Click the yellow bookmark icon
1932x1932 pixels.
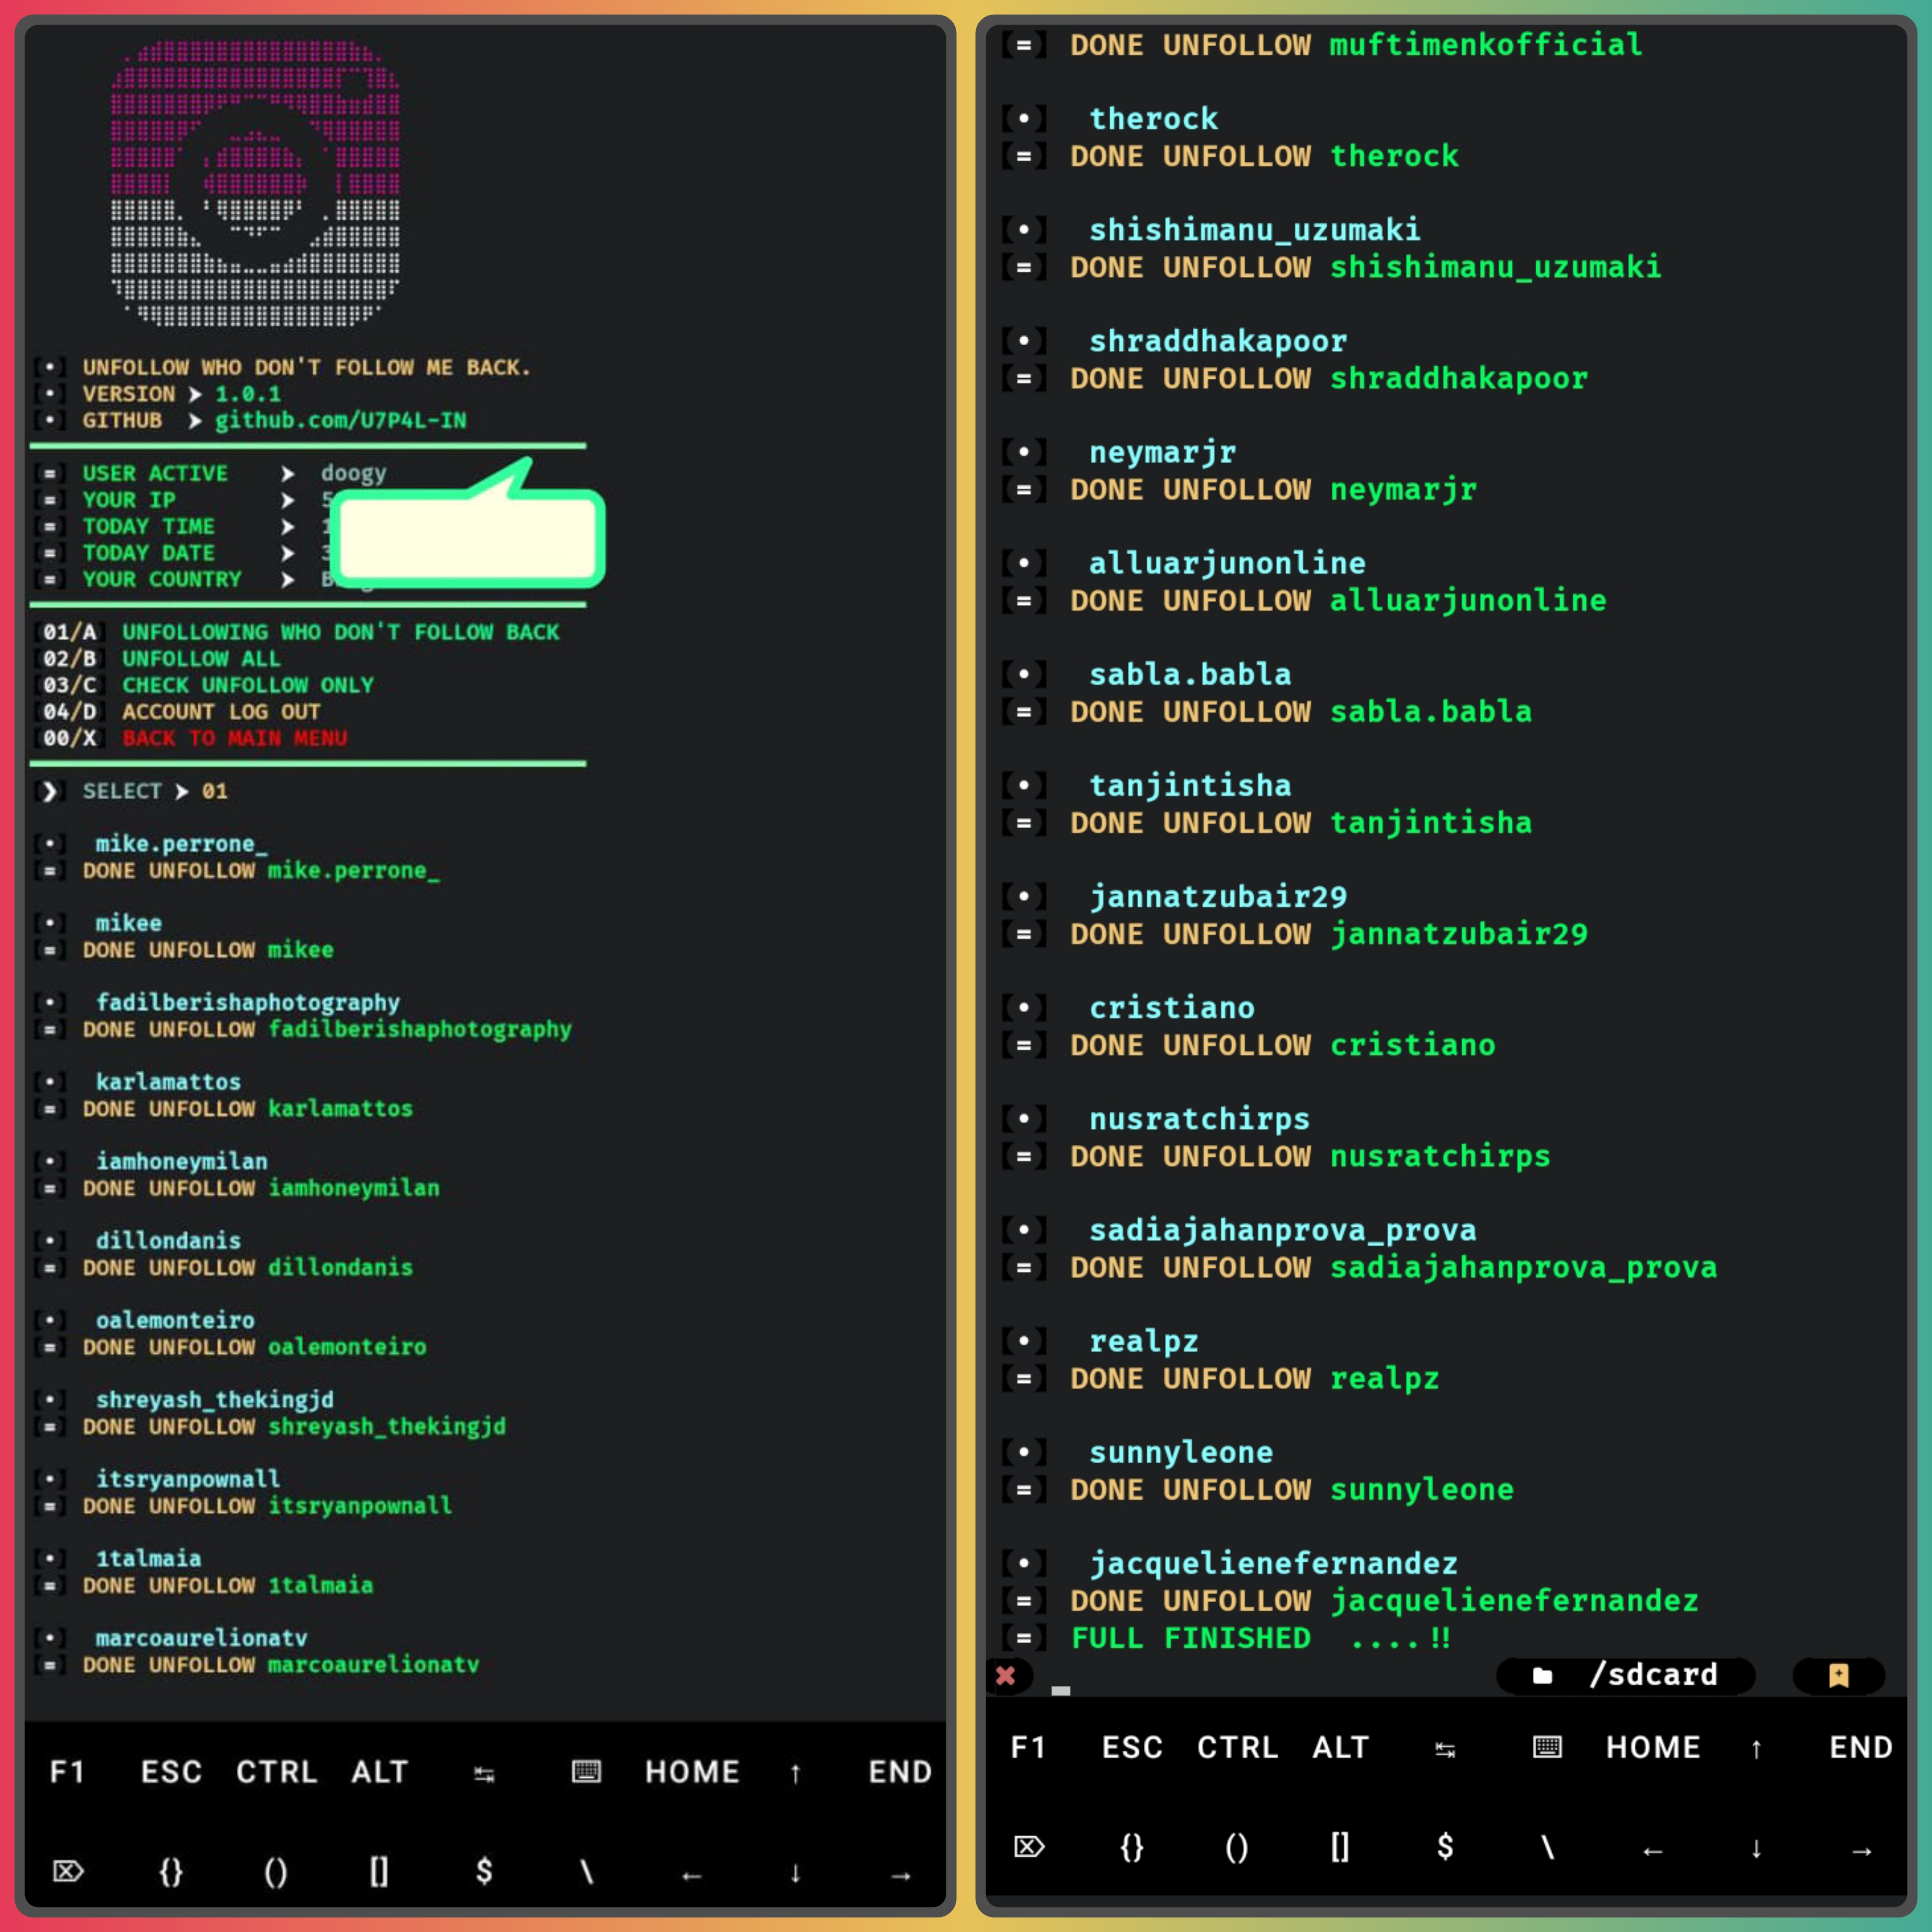[x=1838, y=1675]
